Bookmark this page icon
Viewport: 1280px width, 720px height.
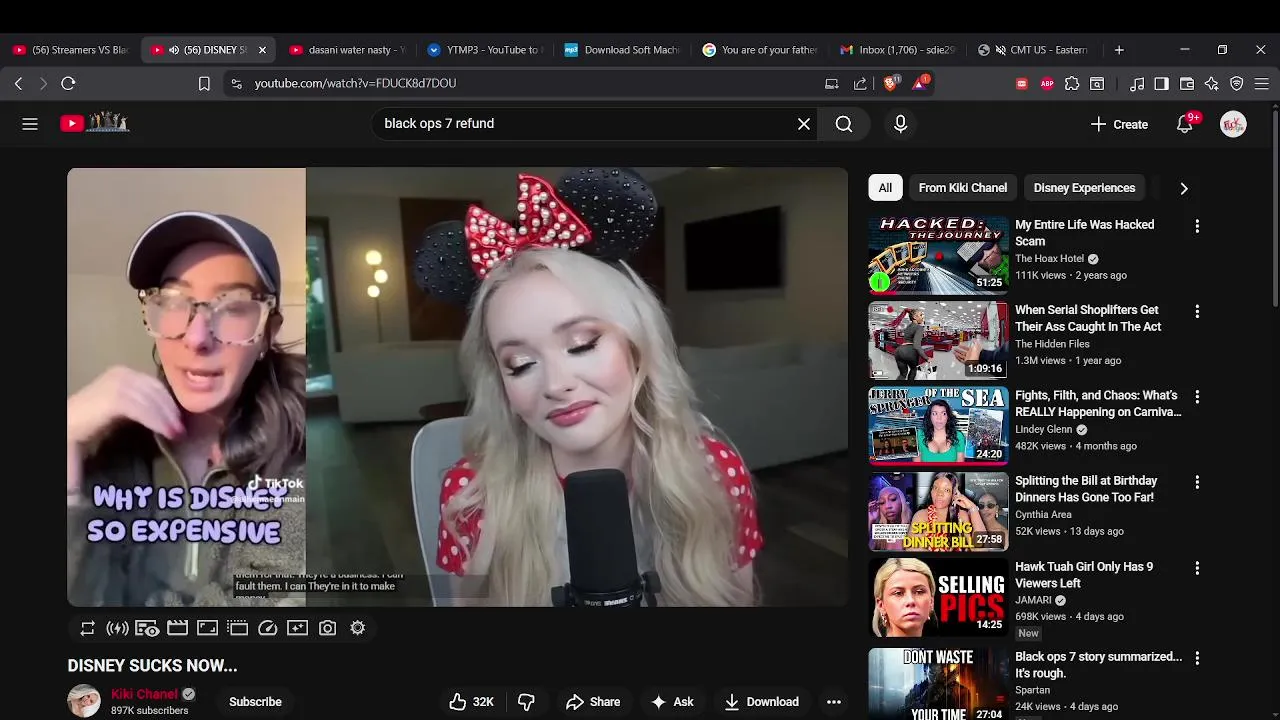tap(204, 84)
